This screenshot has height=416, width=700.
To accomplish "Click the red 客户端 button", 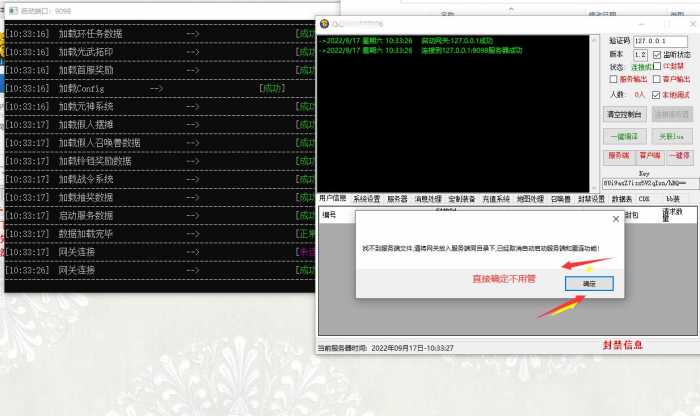I will click(x=649, y=156).
